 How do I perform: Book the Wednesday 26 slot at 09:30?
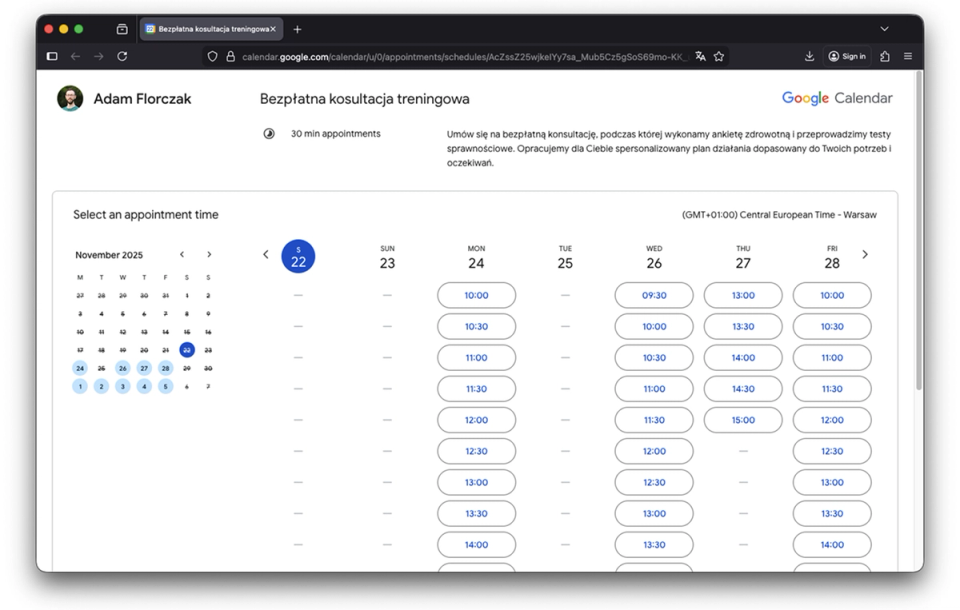click(654, 295)
